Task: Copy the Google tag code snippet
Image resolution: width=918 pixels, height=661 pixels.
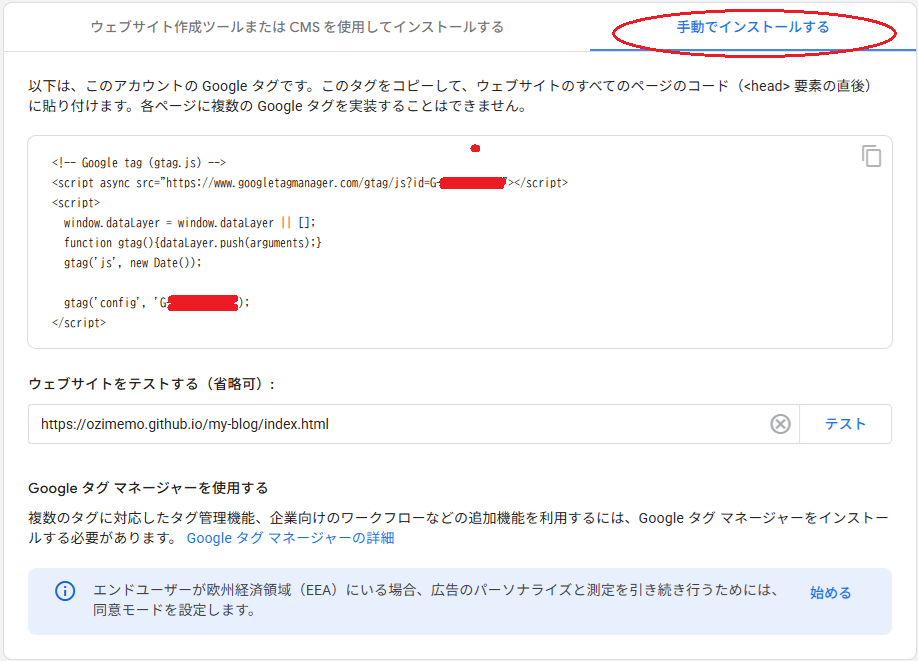Action: click(871, 156)
